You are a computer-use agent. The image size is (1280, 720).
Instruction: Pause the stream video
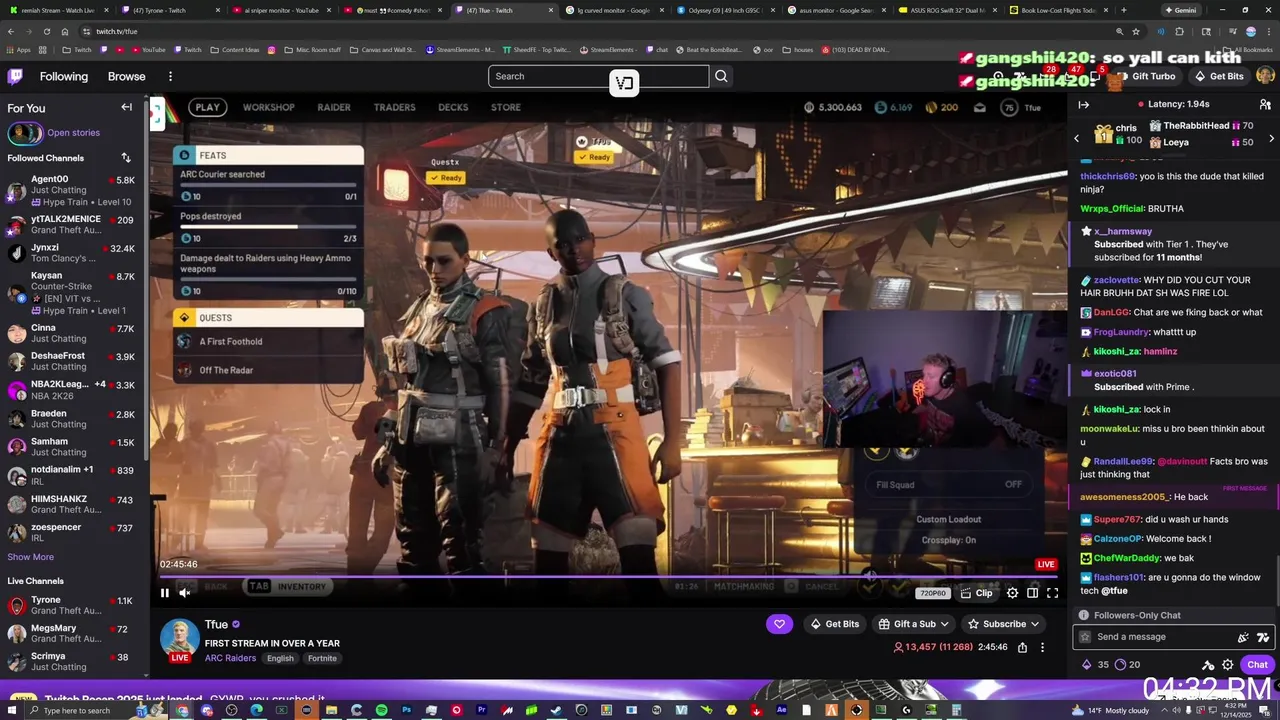point(165,593)
